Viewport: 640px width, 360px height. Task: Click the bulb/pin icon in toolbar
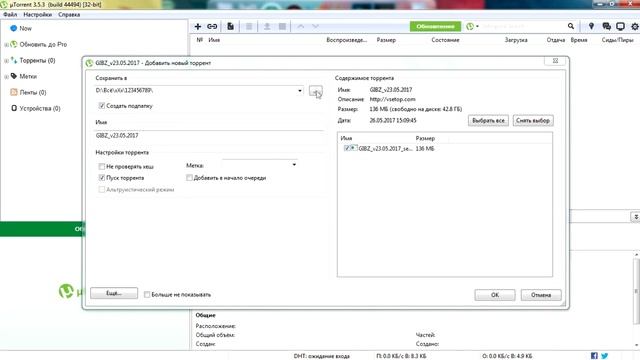coord(591,27)
